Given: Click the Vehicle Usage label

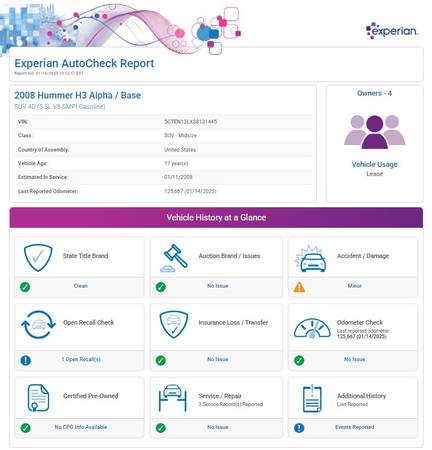Looking at the screenshot, I should [374, 164].
